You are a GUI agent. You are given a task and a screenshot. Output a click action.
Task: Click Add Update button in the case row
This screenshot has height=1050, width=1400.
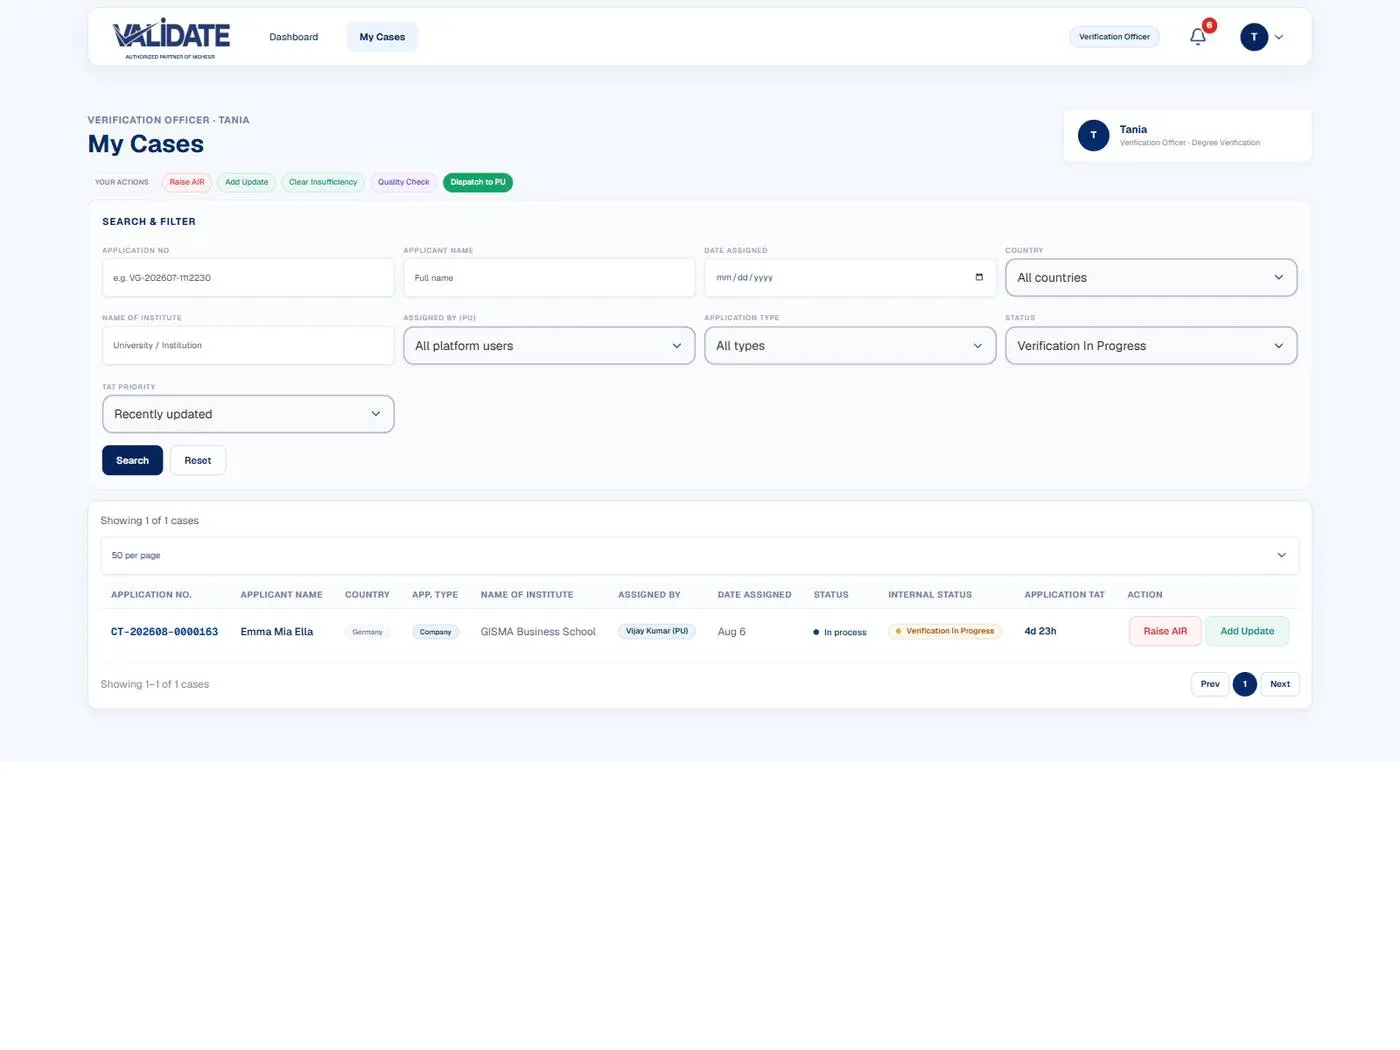point(1247,631)
